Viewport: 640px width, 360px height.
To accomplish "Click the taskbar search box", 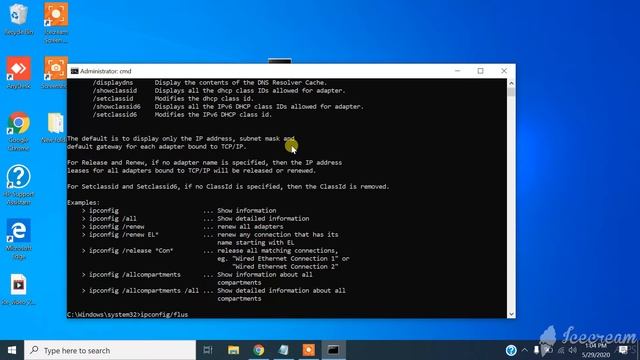I will (x=110, y=350).
